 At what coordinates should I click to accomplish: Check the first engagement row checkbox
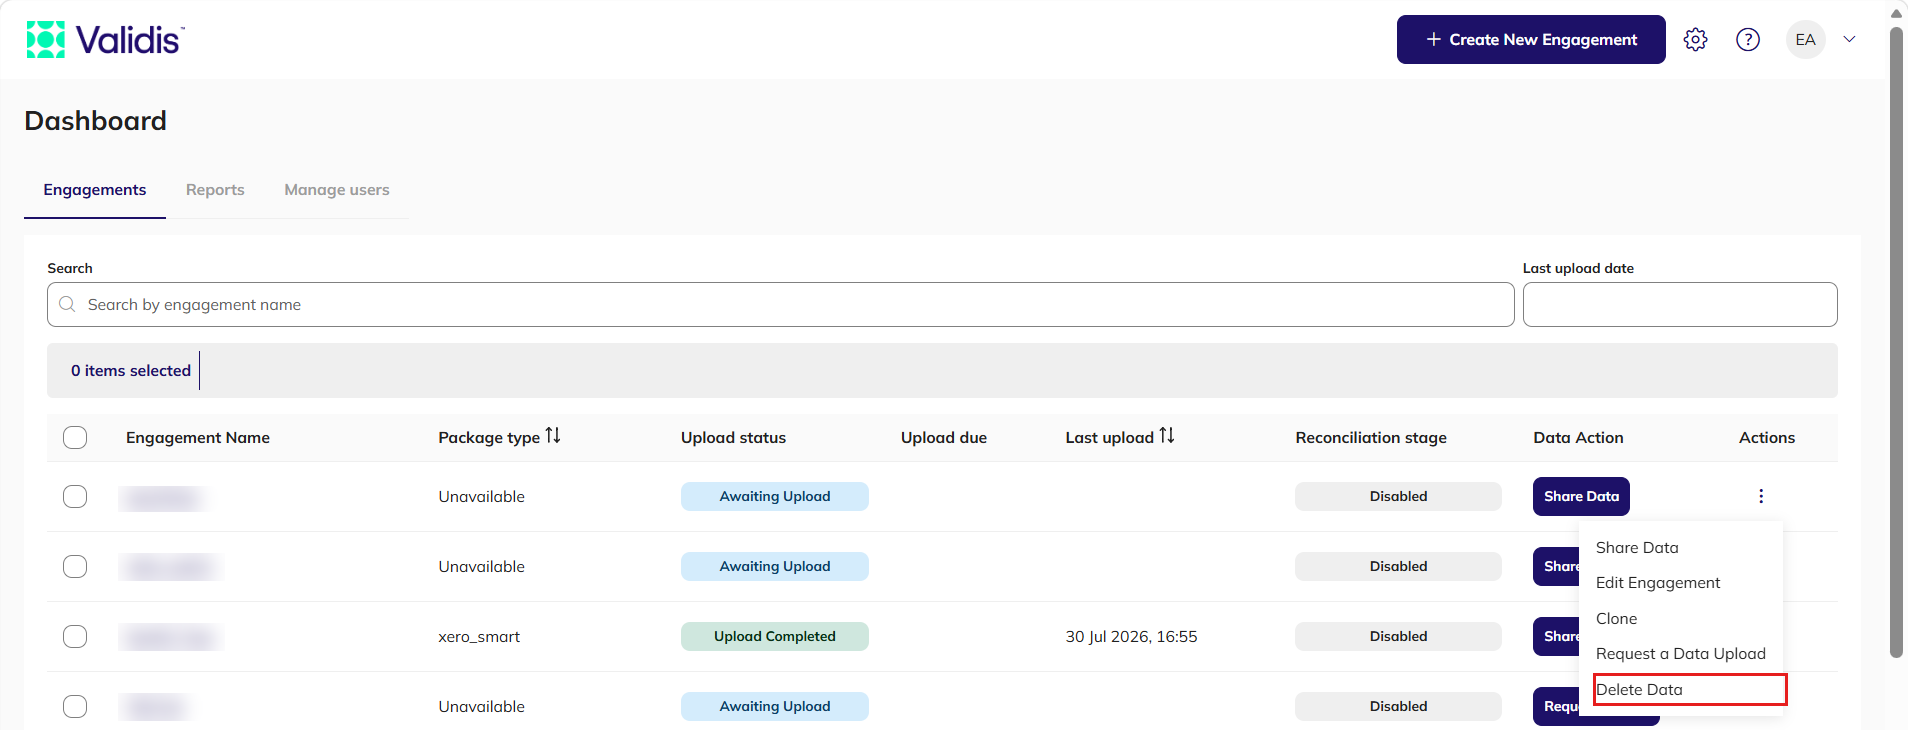[x=75, y=497]
